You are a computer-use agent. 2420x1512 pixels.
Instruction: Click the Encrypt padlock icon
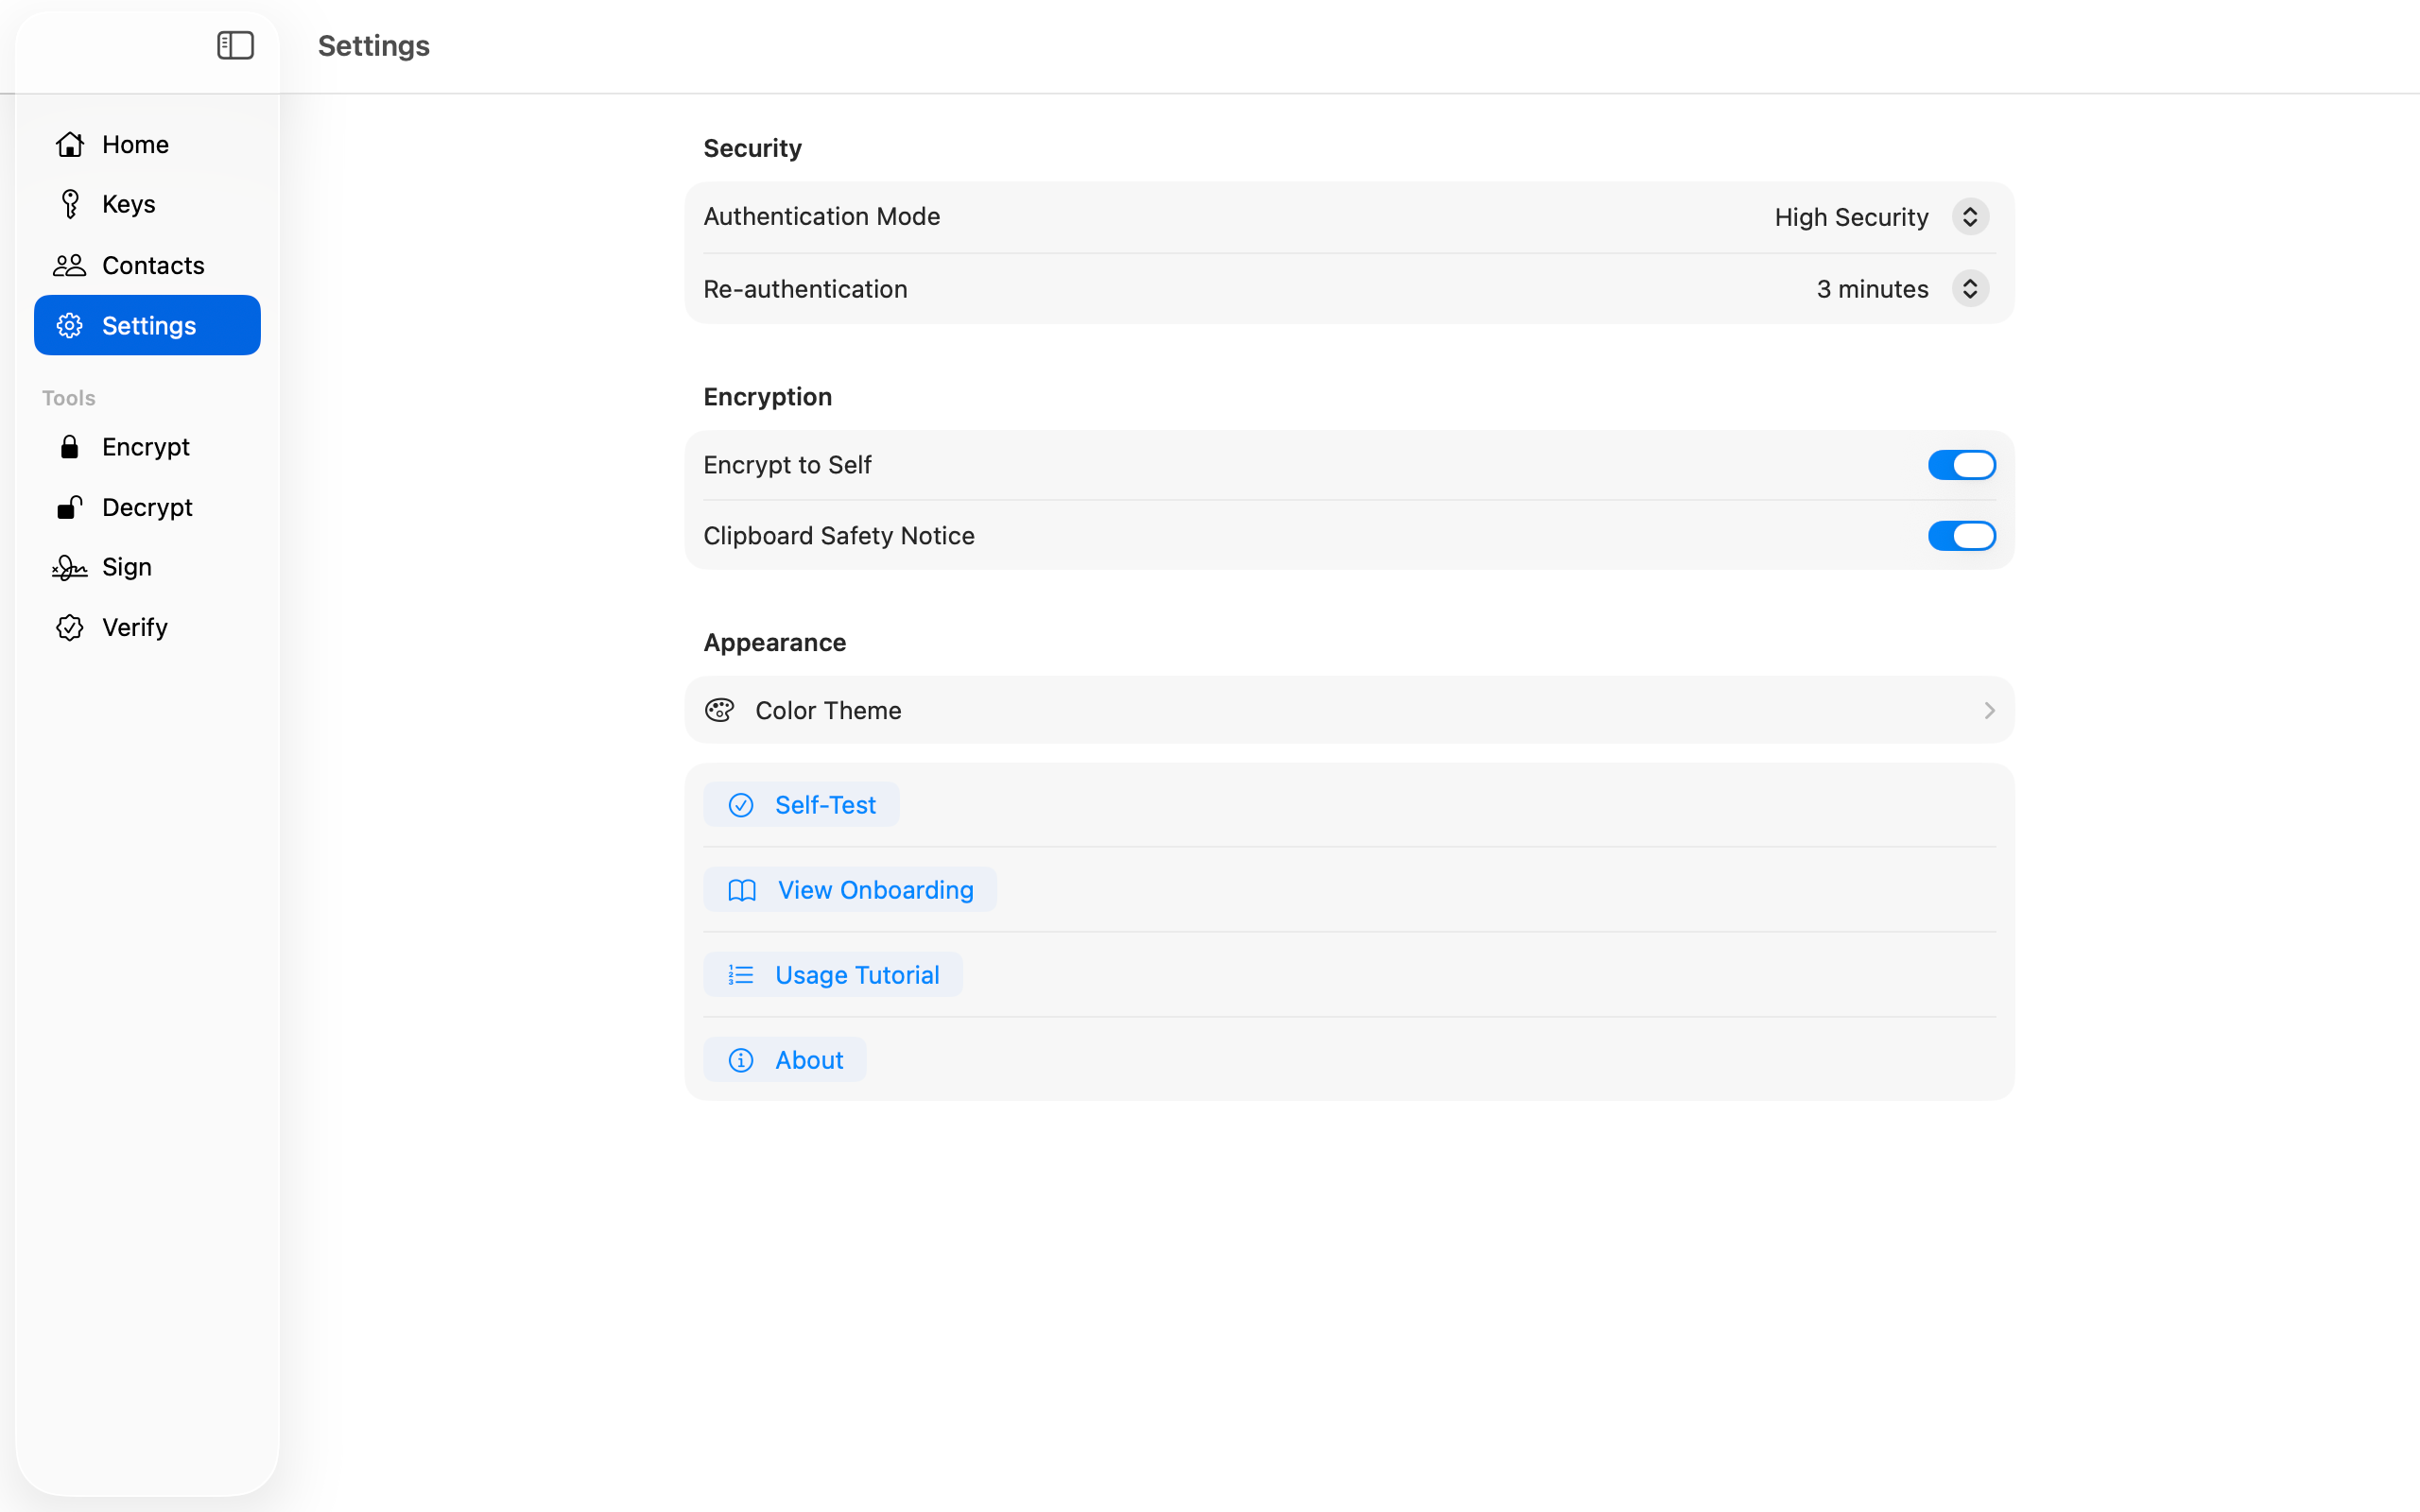[x=69, y=447]
